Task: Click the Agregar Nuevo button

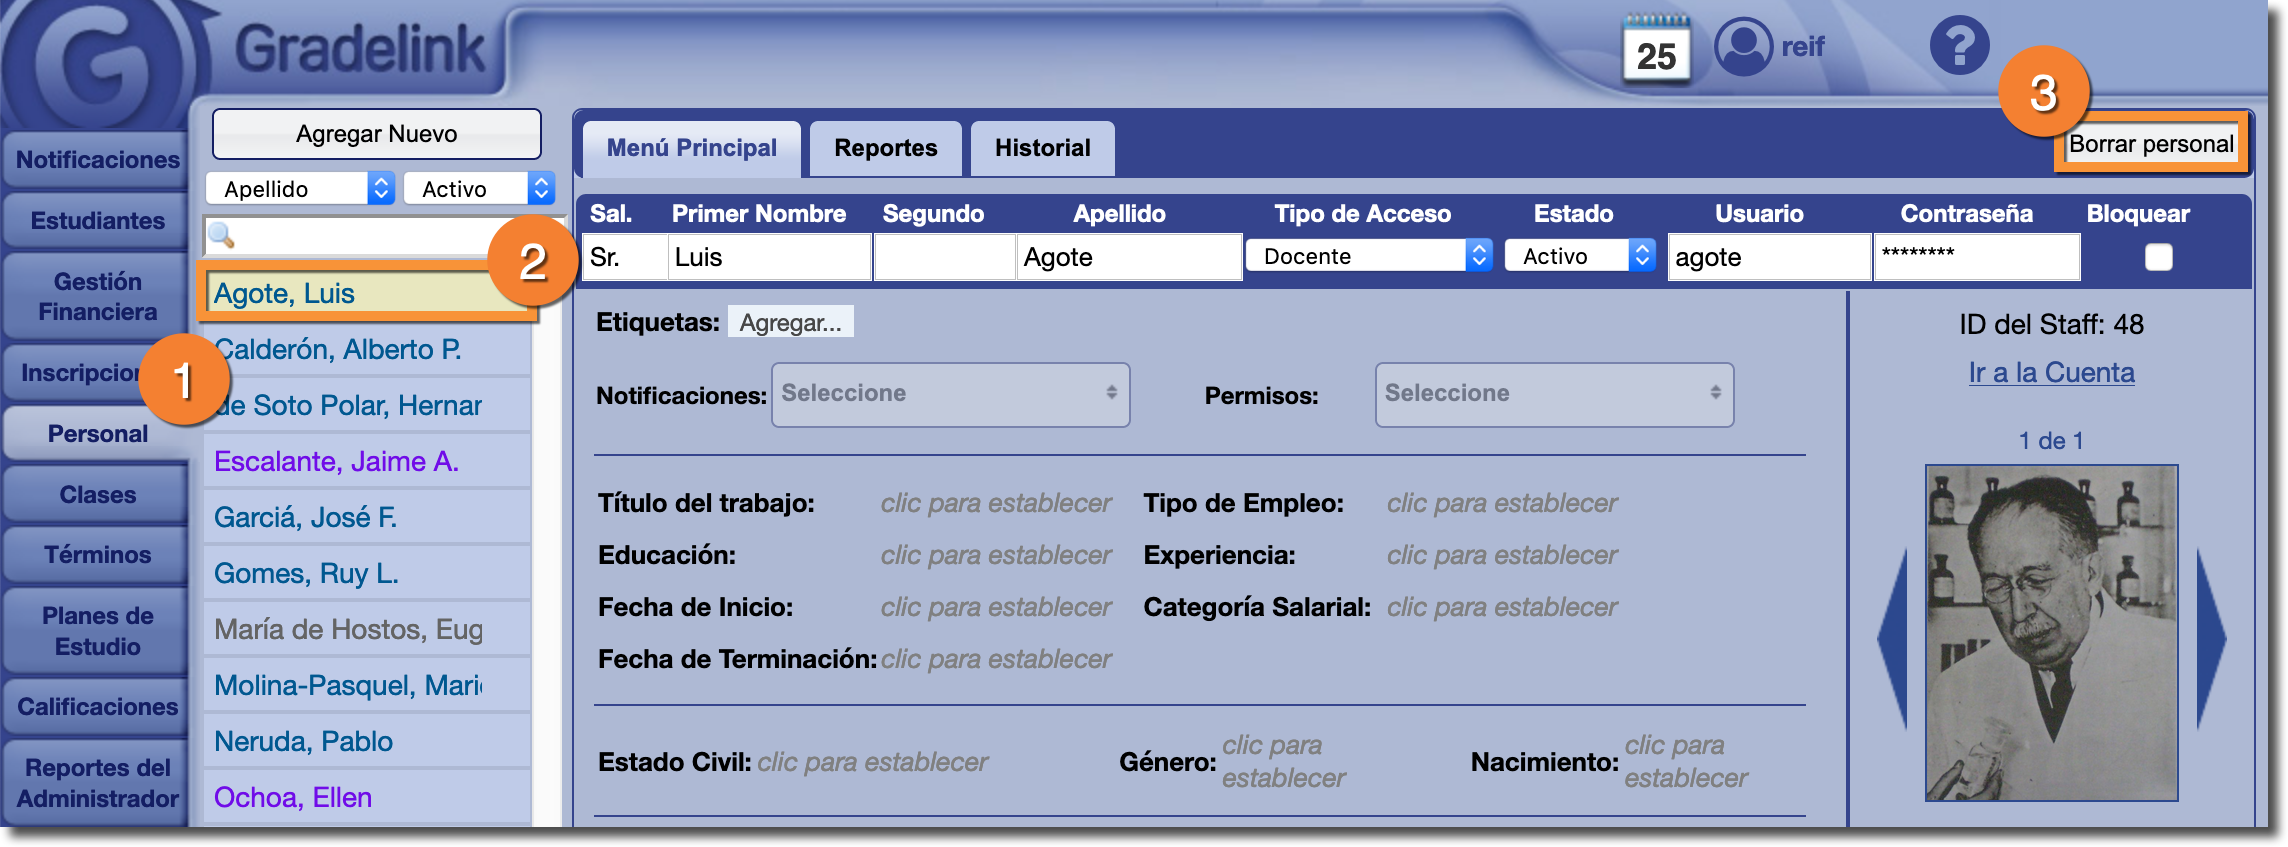Action: coord(376,134)
